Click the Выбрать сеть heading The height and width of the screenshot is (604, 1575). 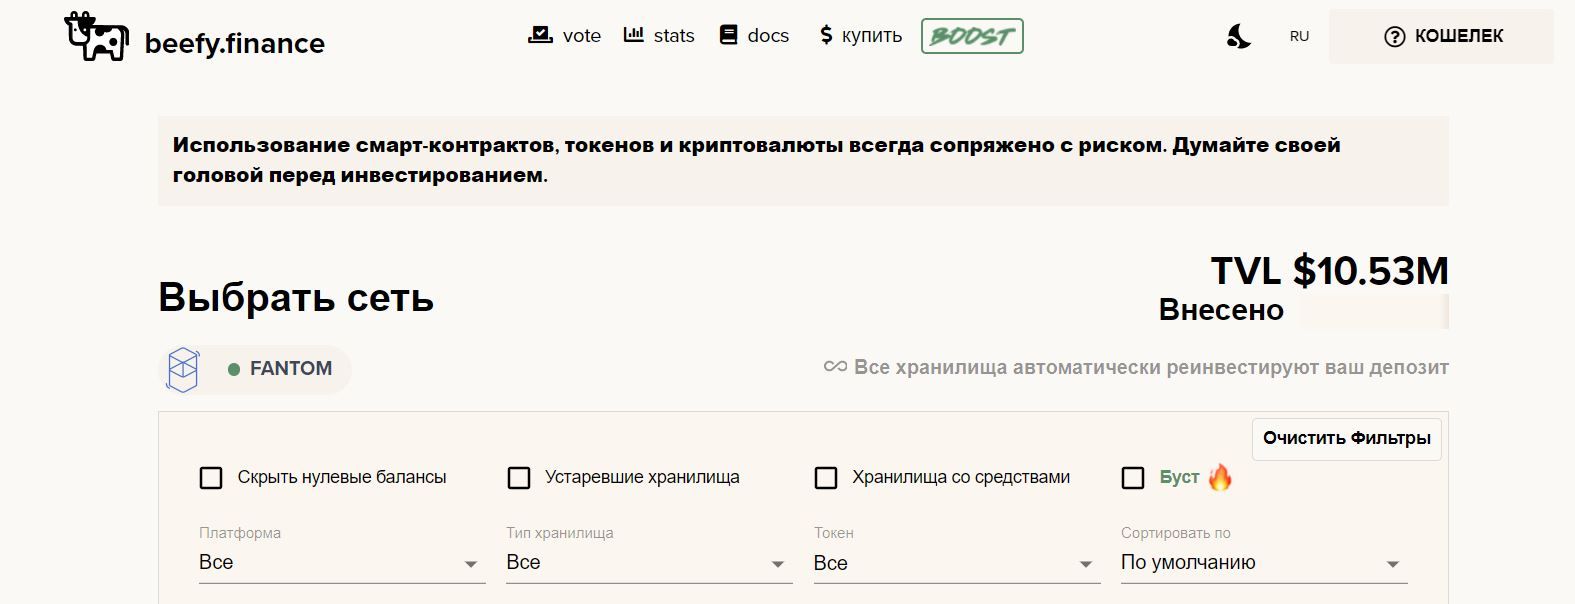coord(296,298)
